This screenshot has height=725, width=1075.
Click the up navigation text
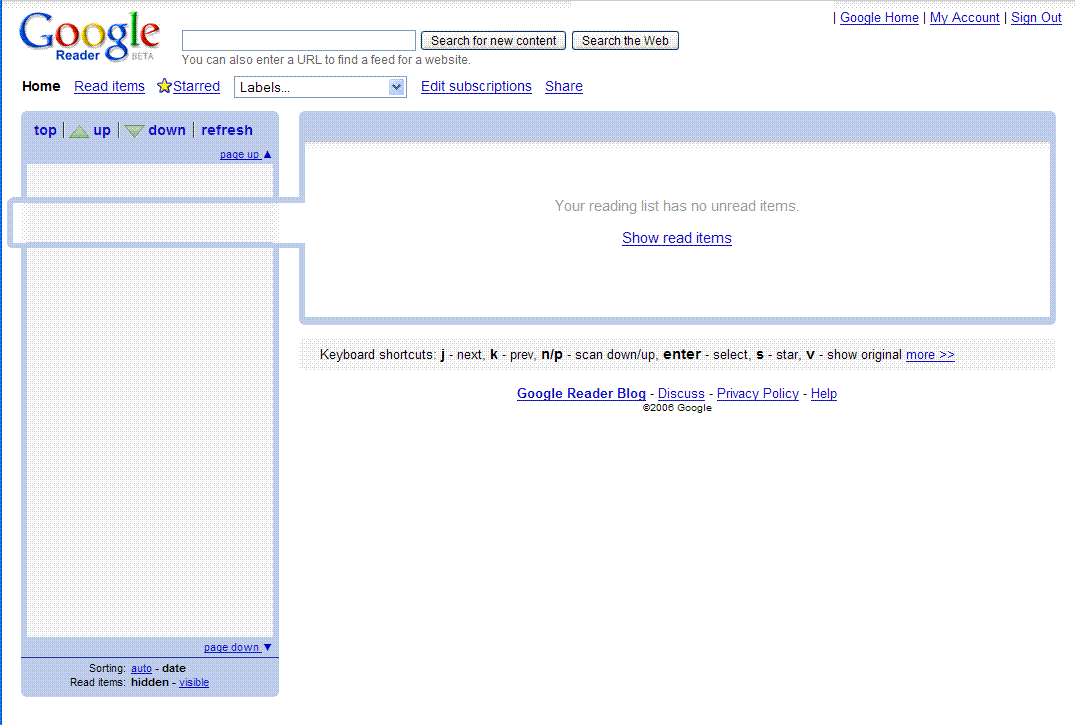101,130
